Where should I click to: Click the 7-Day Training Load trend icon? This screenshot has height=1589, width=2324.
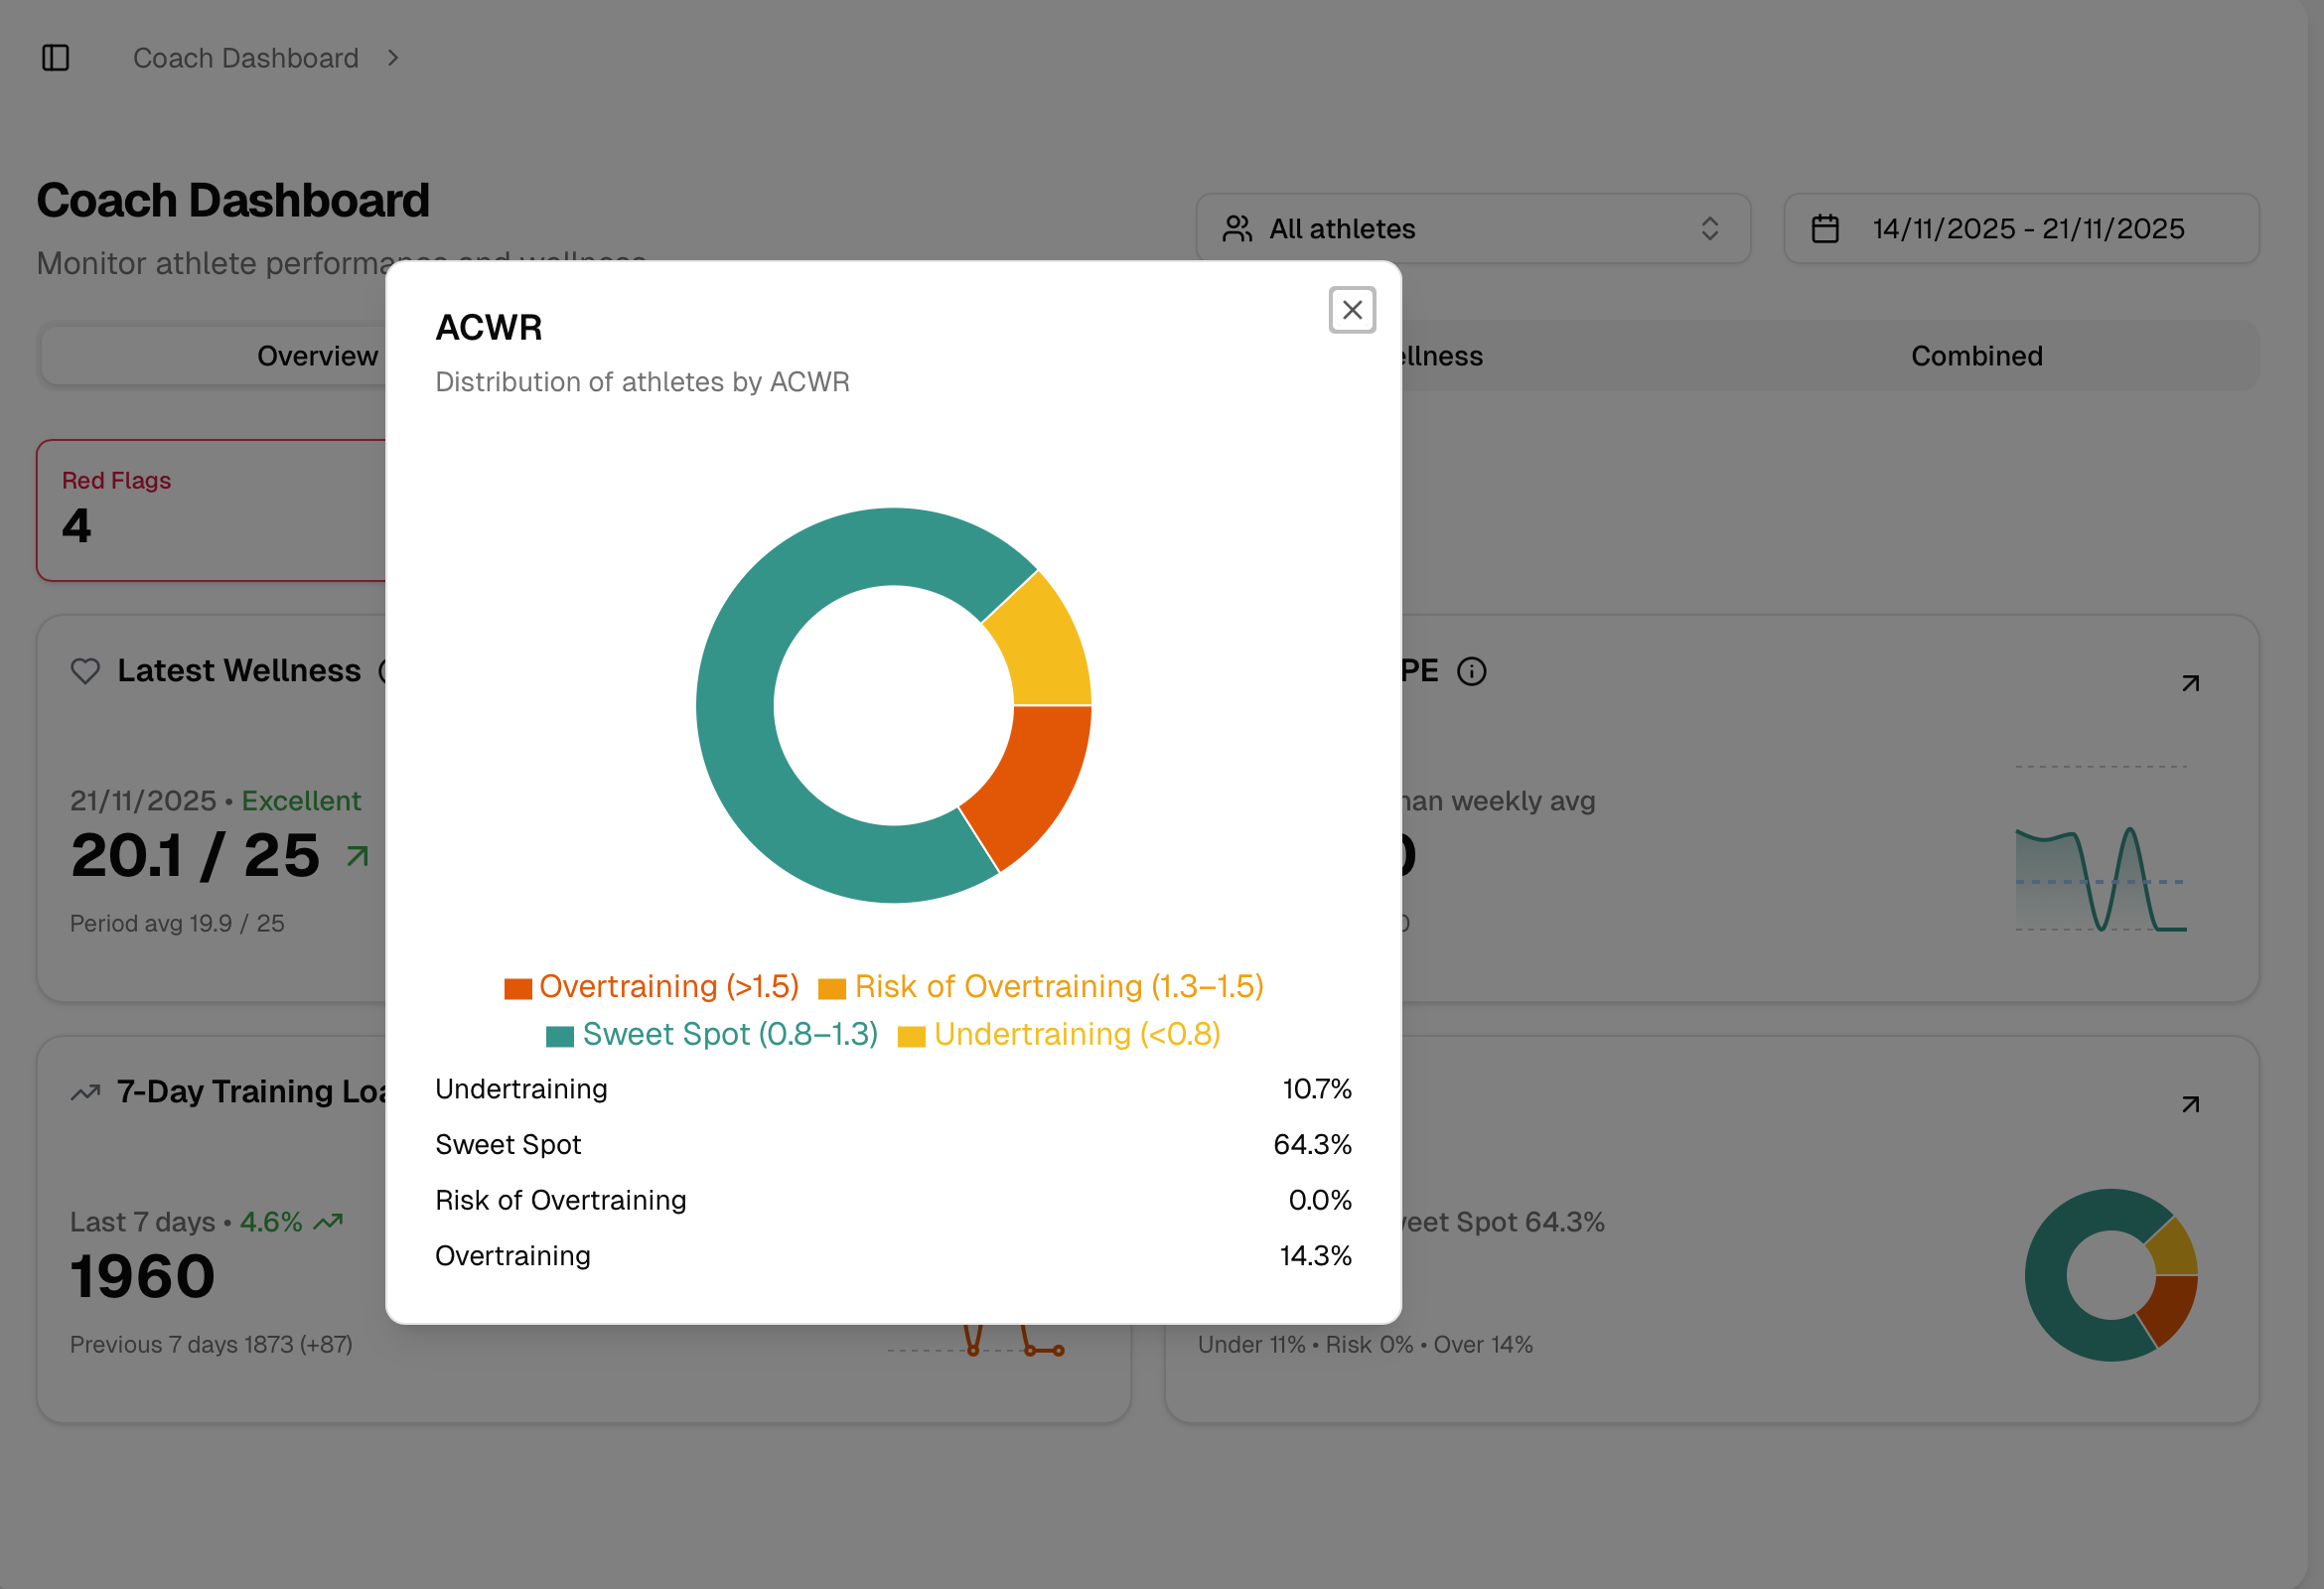pos(86,1092)
